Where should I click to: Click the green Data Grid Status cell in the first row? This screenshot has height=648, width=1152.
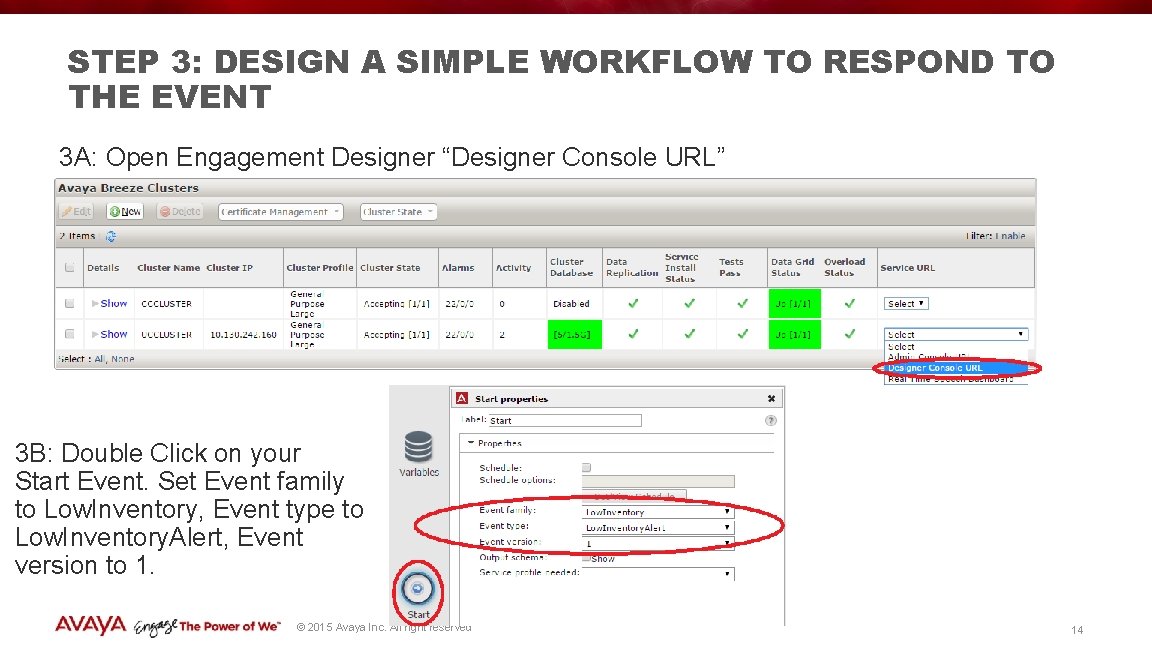click(x=794, y=303)
